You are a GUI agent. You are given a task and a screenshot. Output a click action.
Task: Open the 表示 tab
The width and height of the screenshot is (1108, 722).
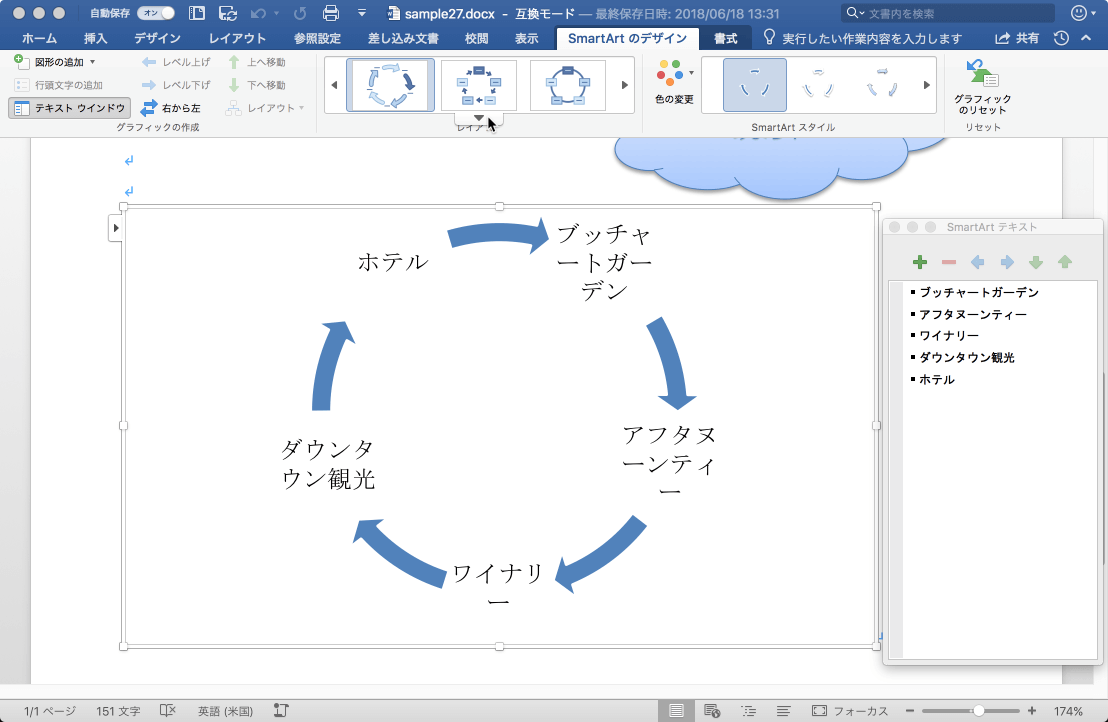click(526, 38)
